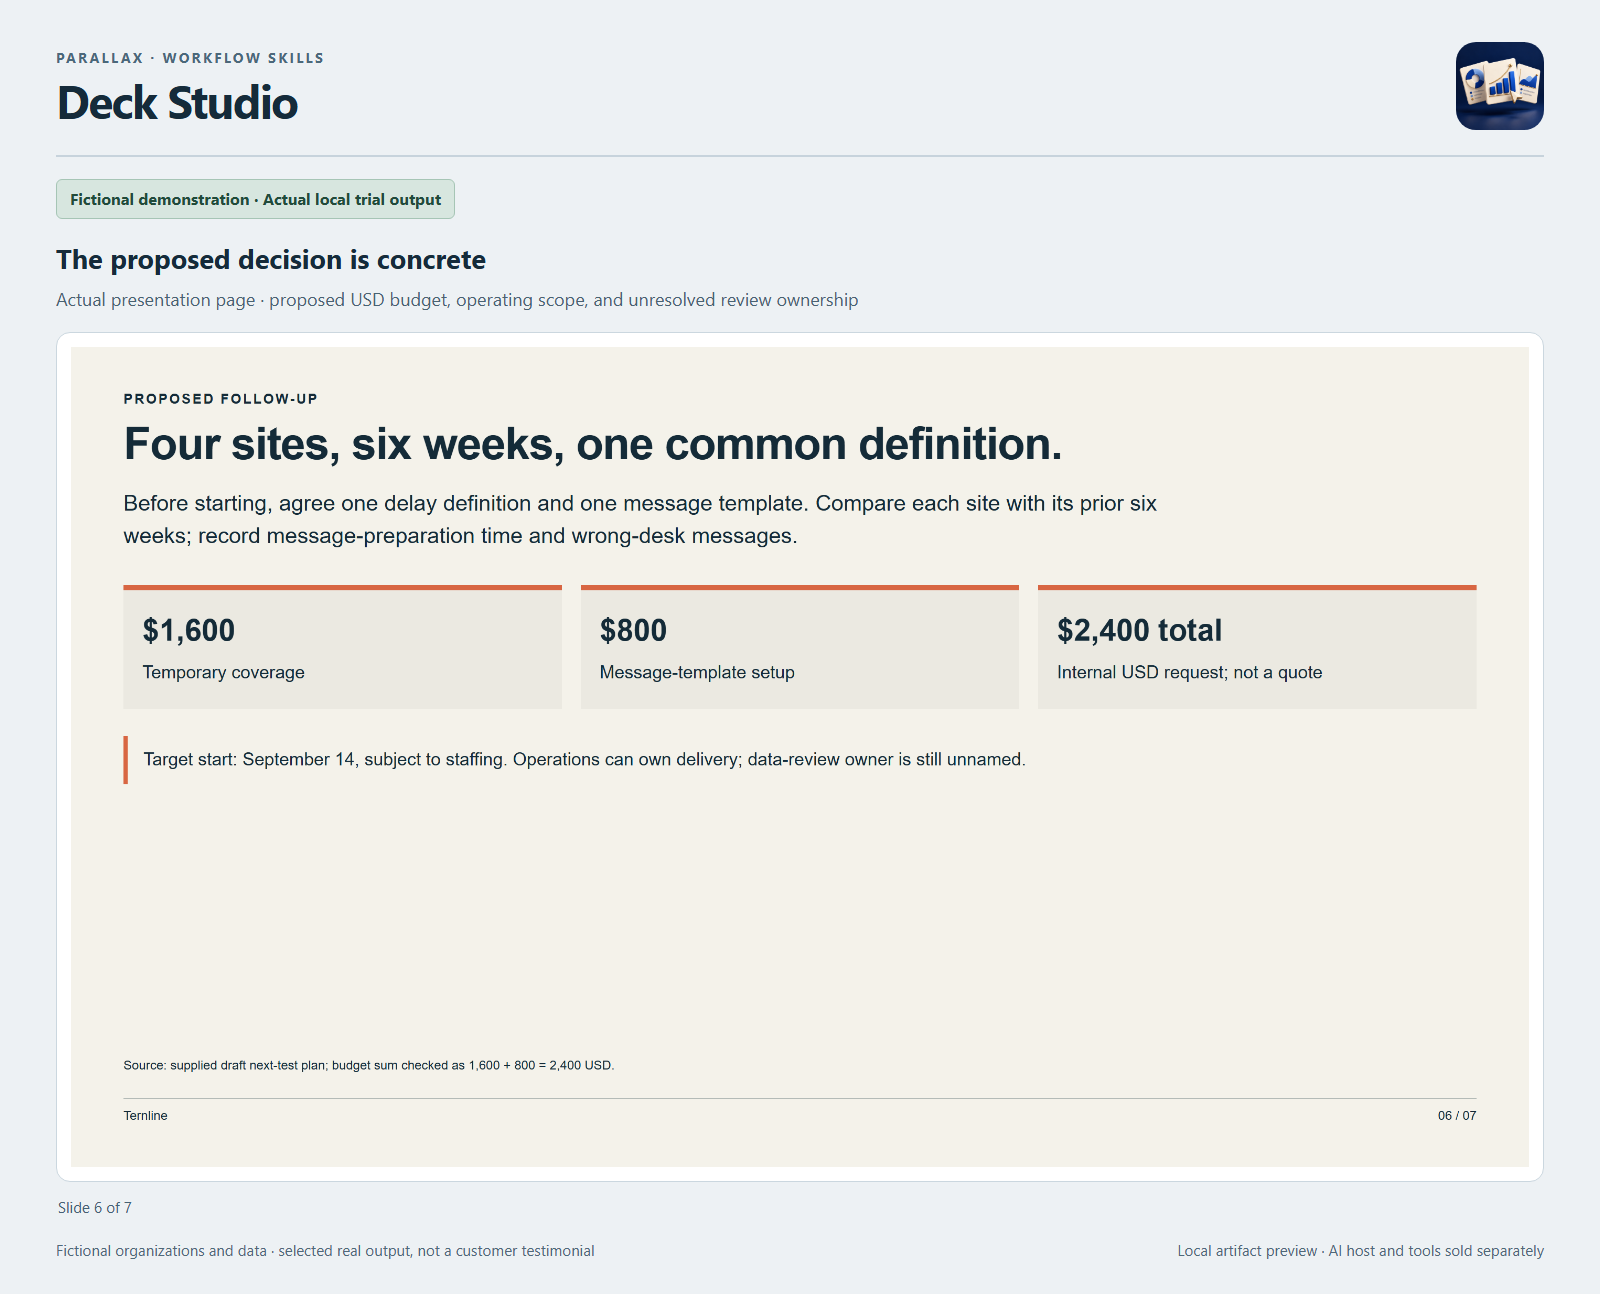The width and height of the screenshot is (1600, 1294).
Task: Click the 'Message-template setup' label
Action: (x=697, y=672)
